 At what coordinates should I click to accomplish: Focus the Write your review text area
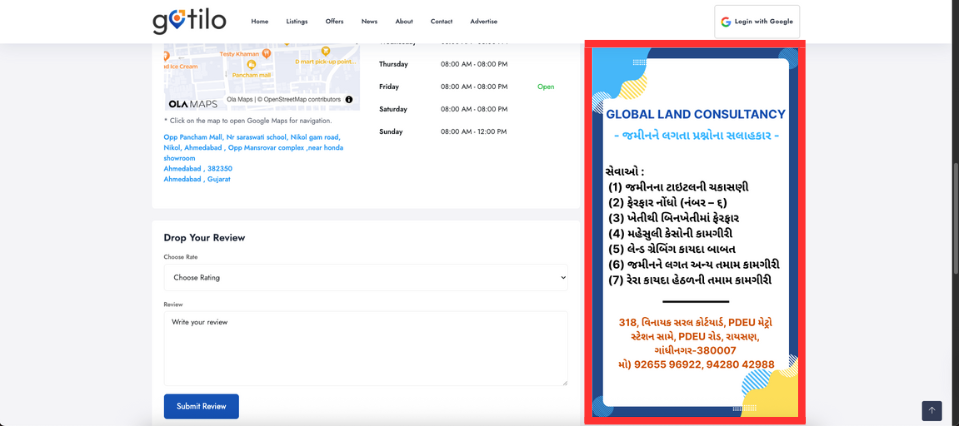click(366, 348)
